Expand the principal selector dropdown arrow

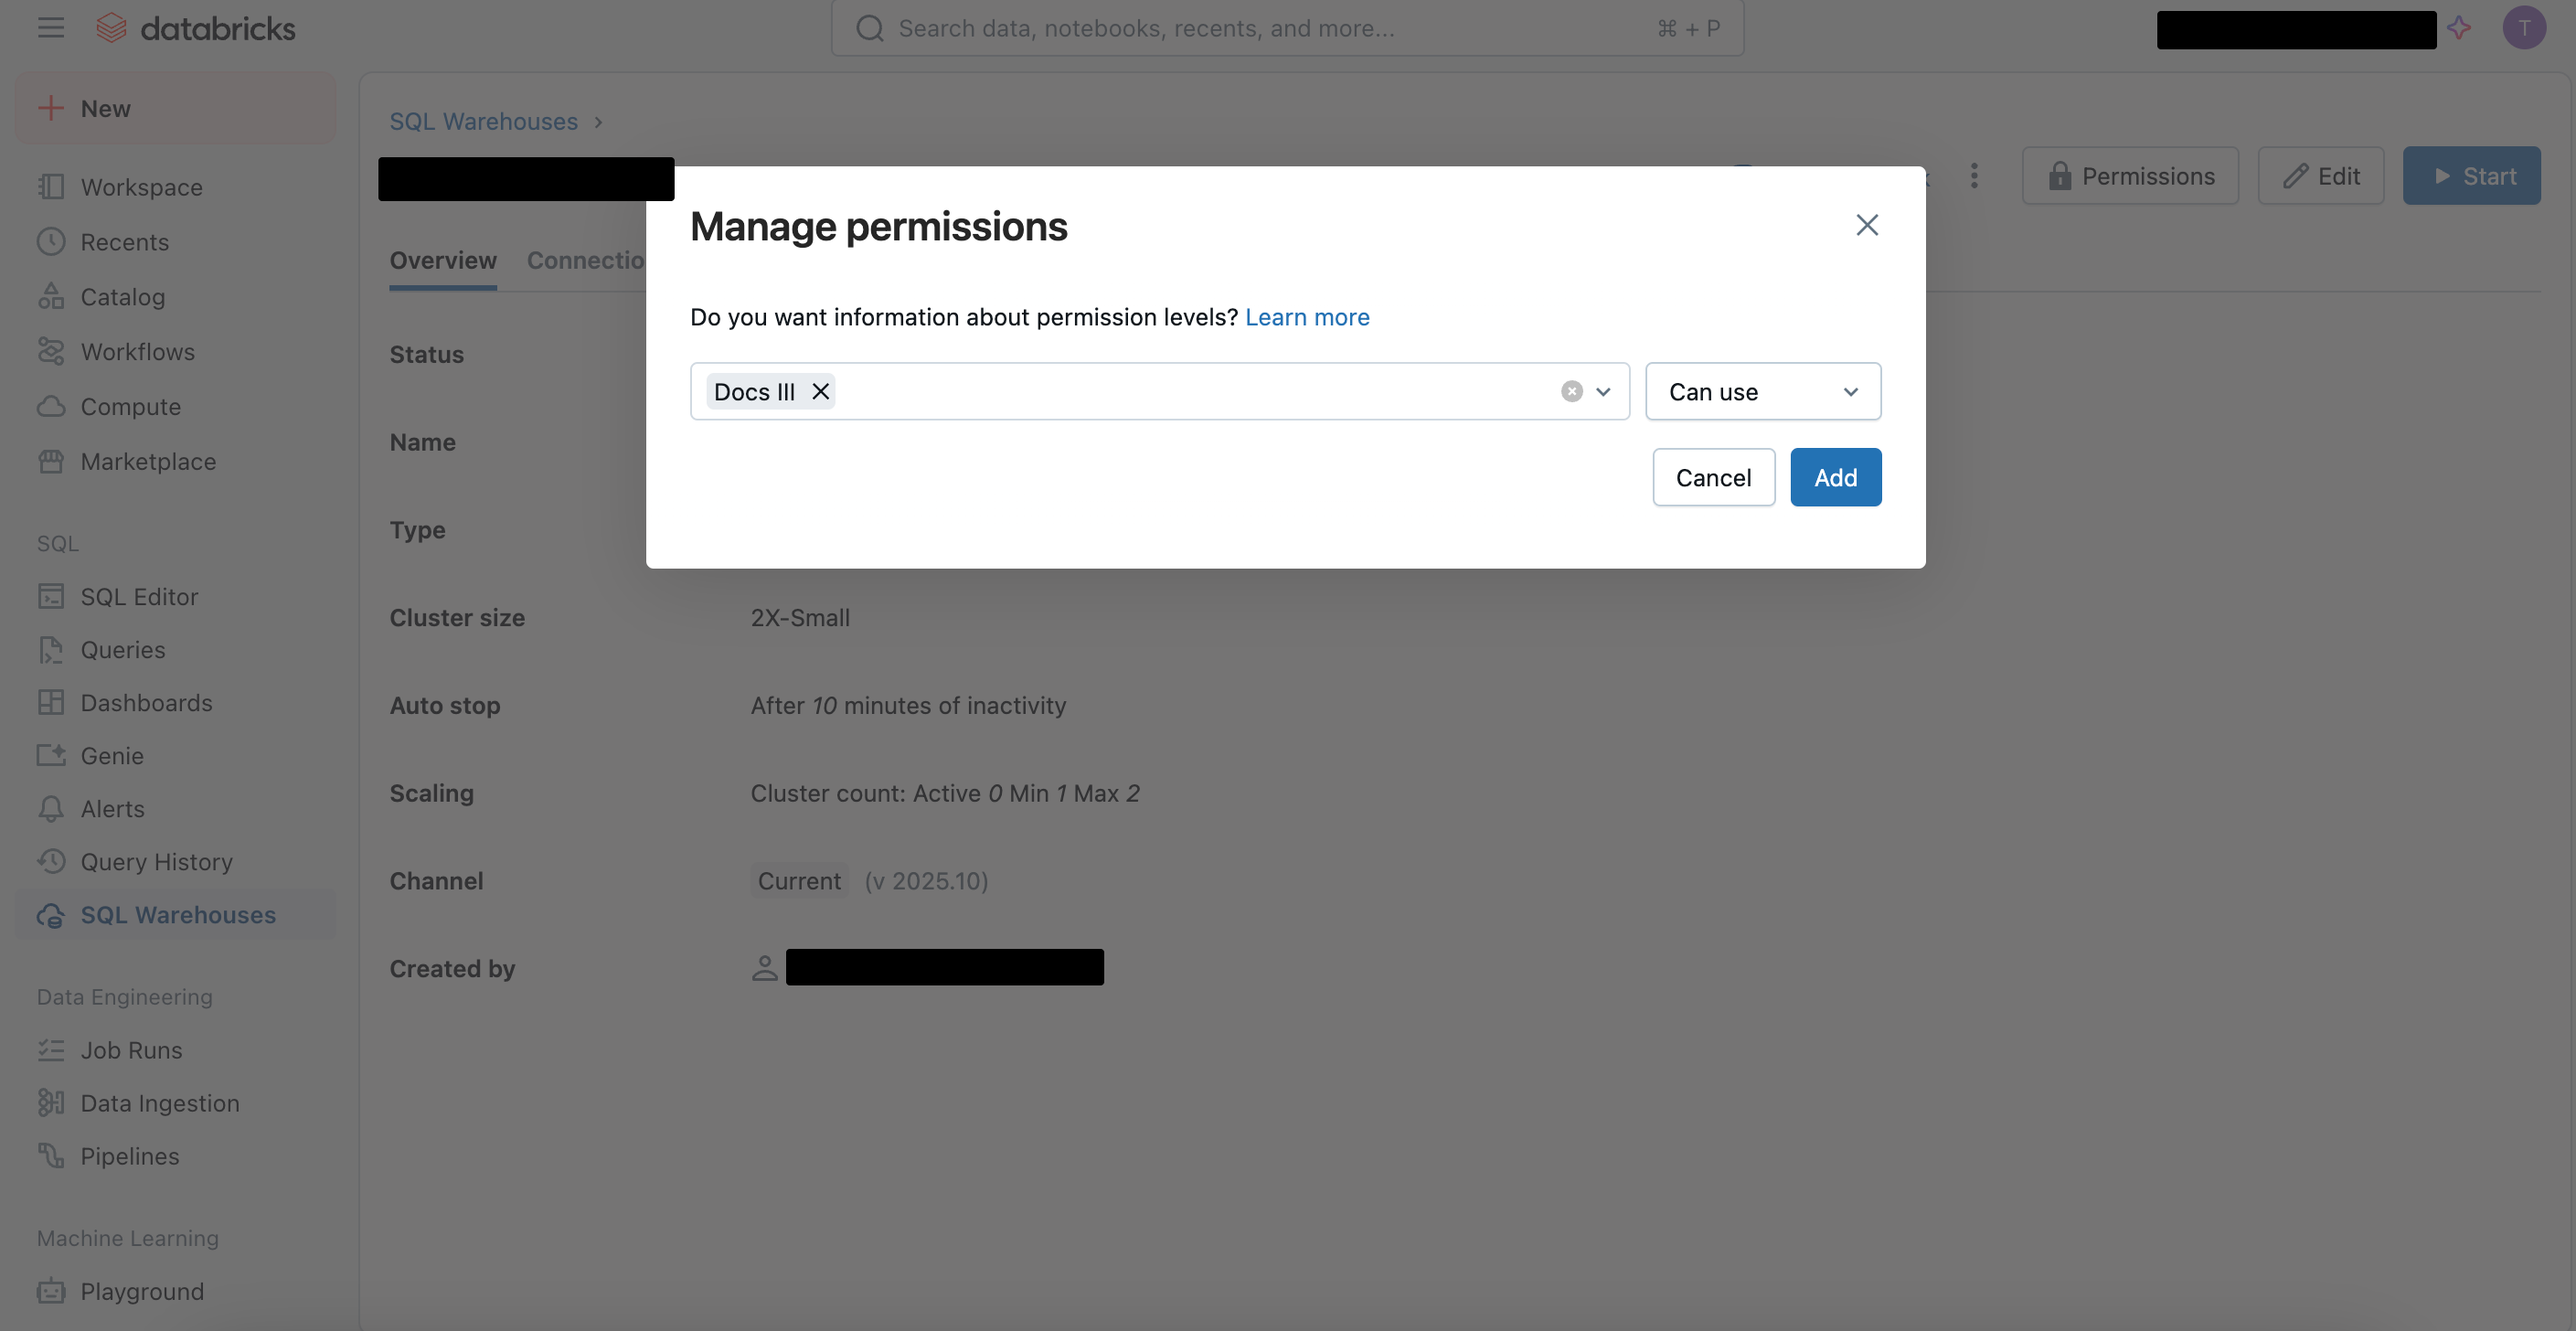(1603, 391)
